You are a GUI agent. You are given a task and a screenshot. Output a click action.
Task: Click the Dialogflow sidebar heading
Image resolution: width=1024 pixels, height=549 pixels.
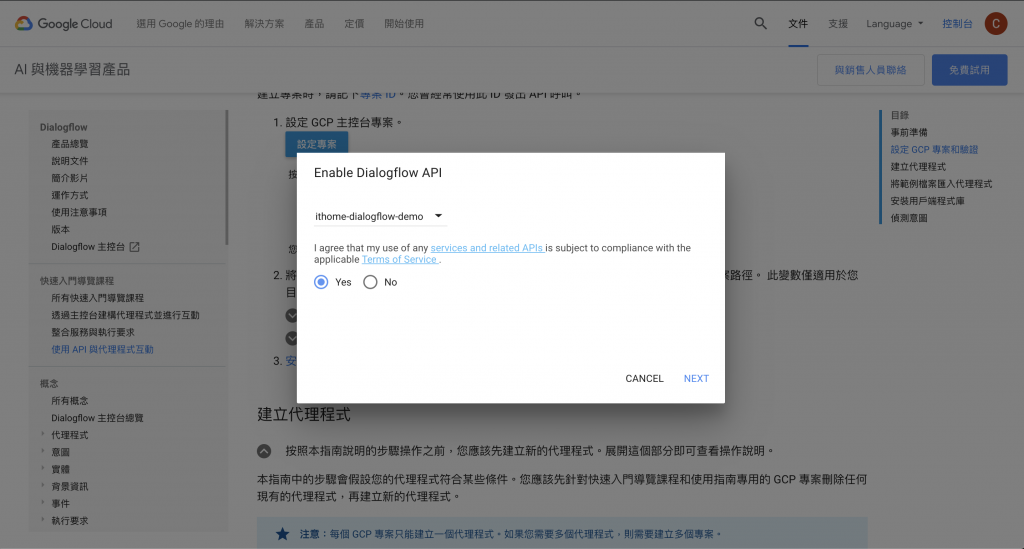tap(63, 127)
